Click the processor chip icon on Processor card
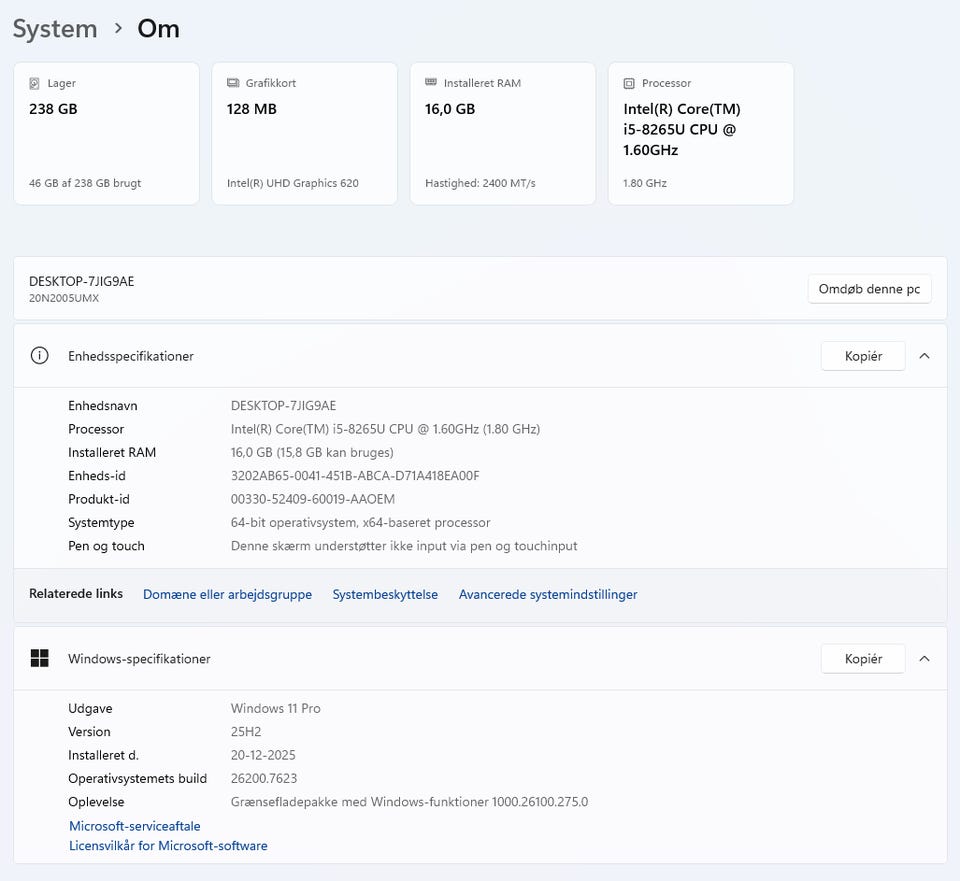This screenshot has width=960, height=881. (x=629, y=83)
